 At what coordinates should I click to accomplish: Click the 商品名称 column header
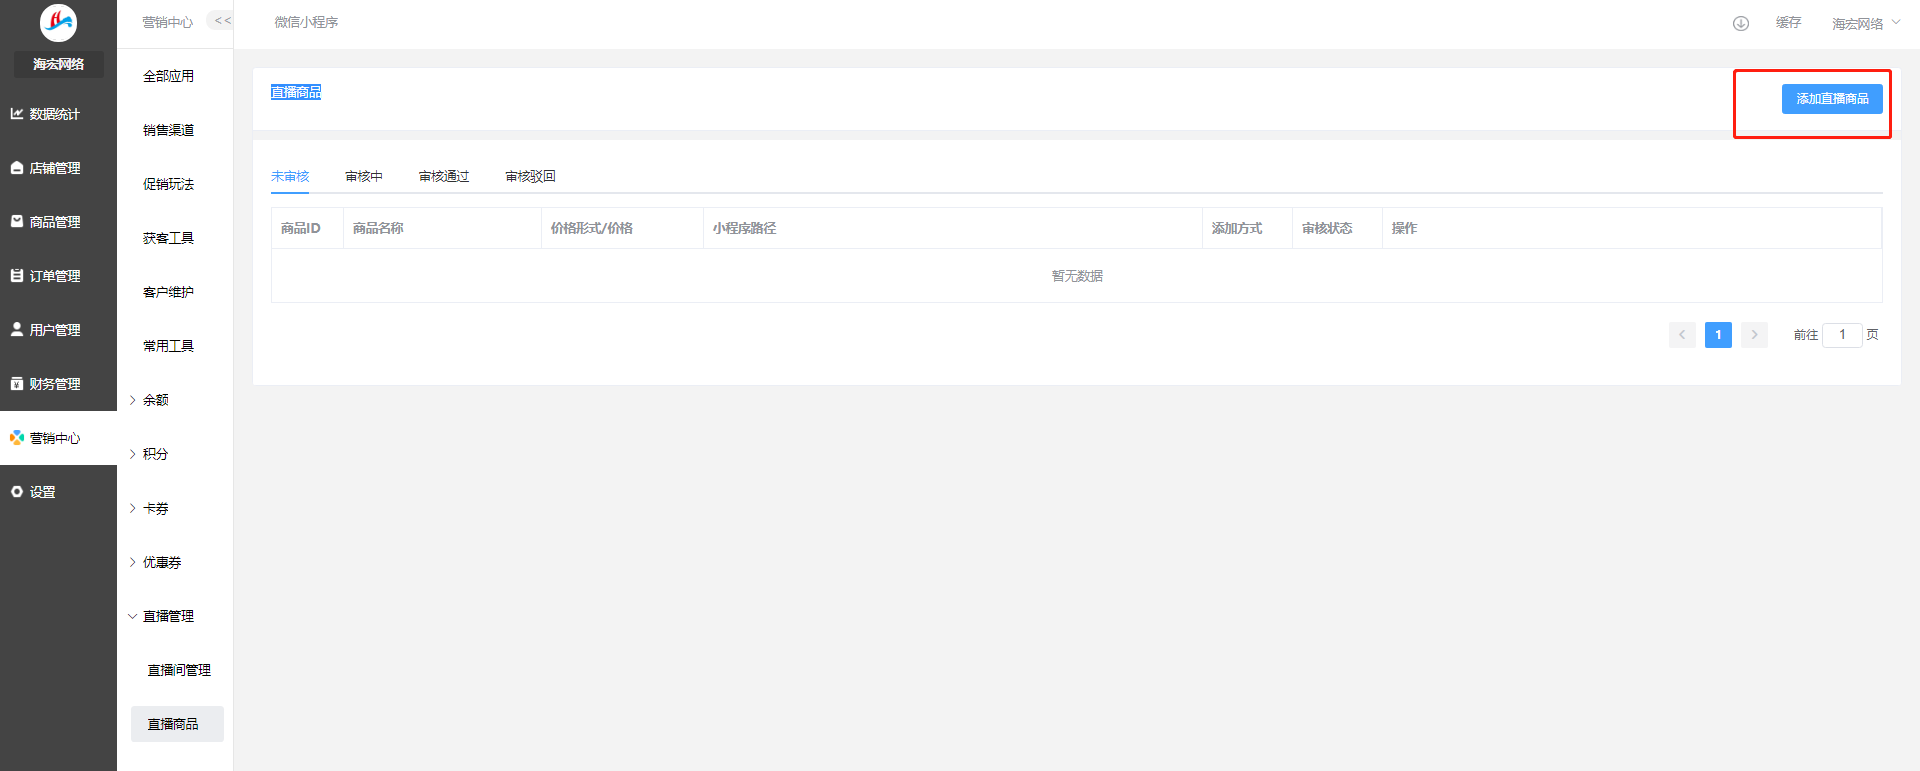(442, 228)
